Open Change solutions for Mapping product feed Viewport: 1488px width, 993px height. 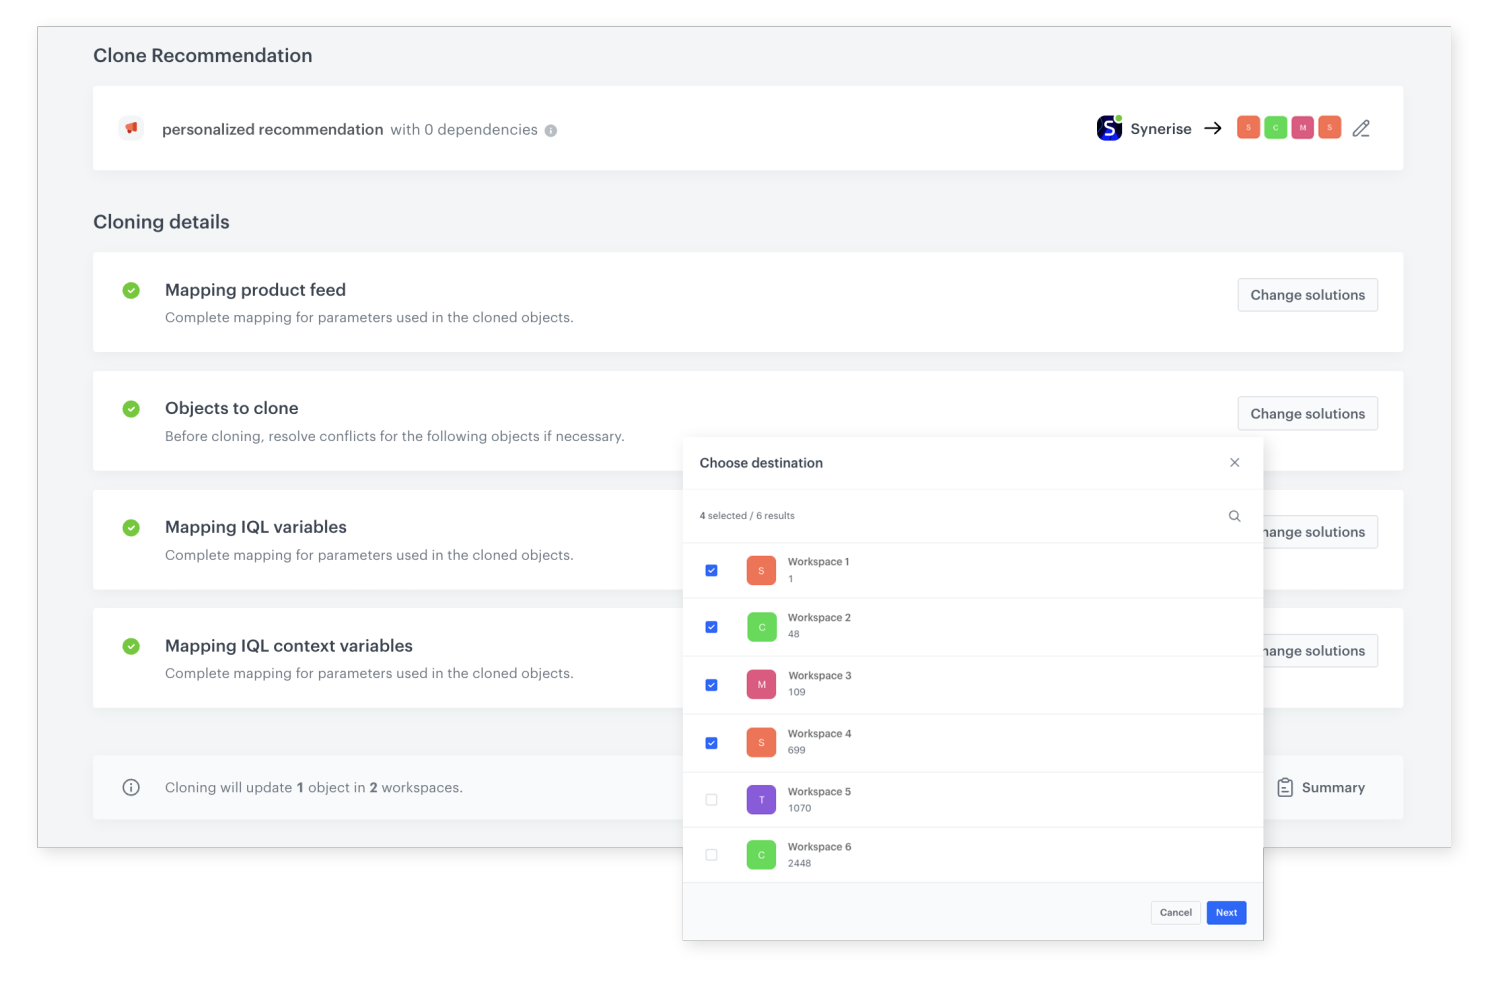(1306, 295)
